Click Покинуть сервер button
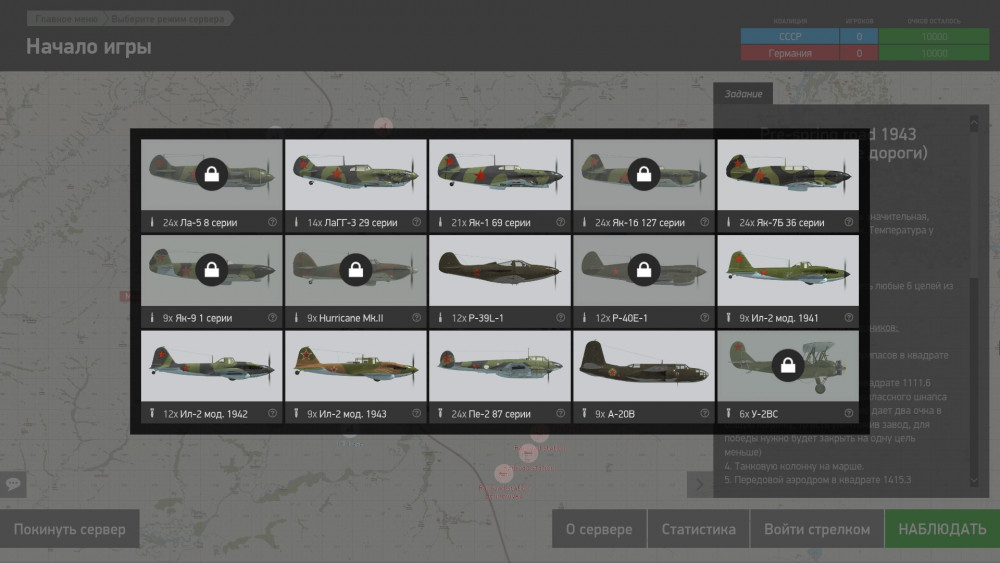Screen dimensions: 1000x563 point(70,529)
